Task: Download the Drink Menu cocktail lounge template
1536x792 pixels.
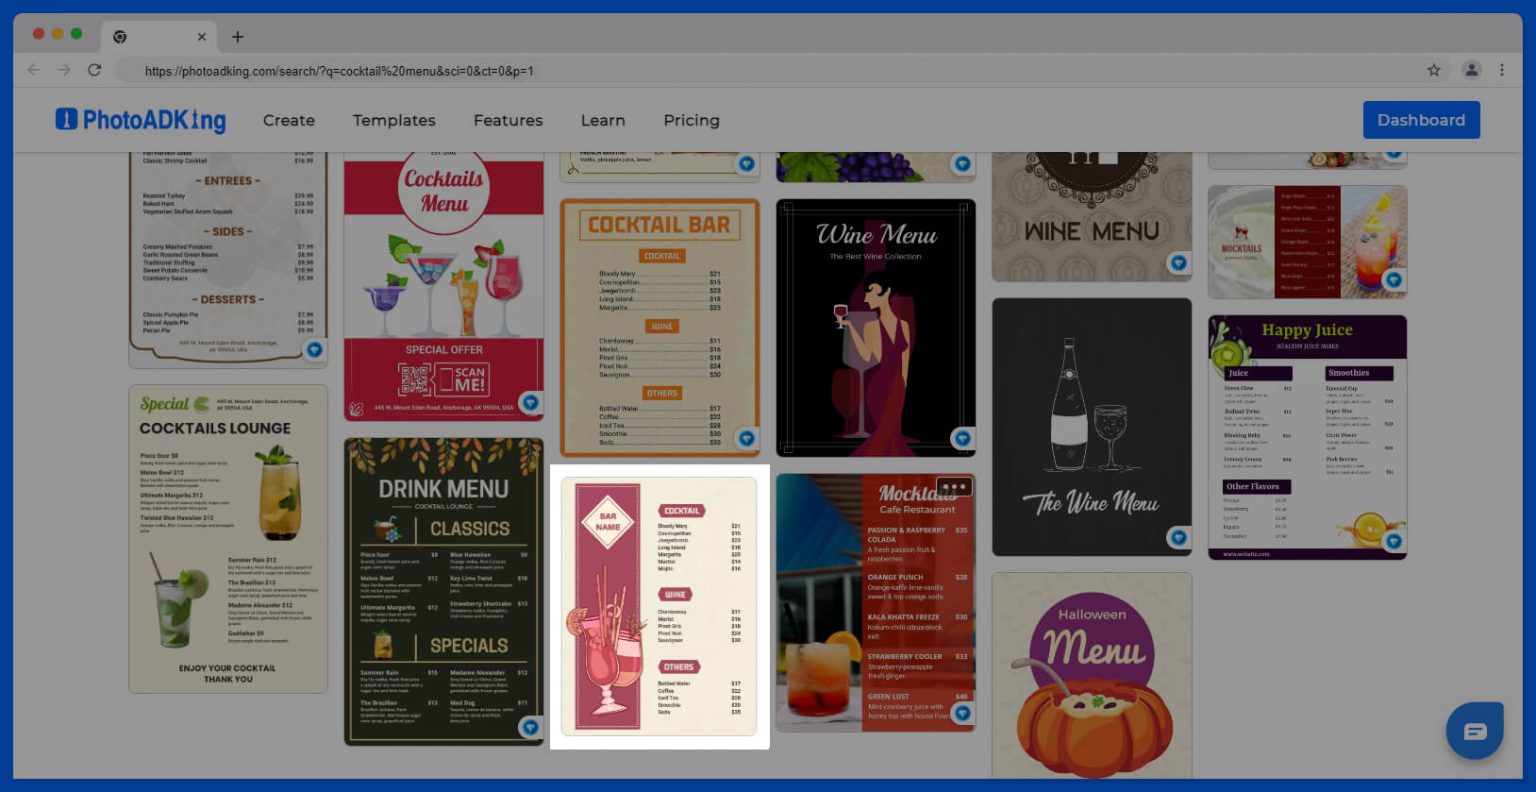Action: (530, 727)
